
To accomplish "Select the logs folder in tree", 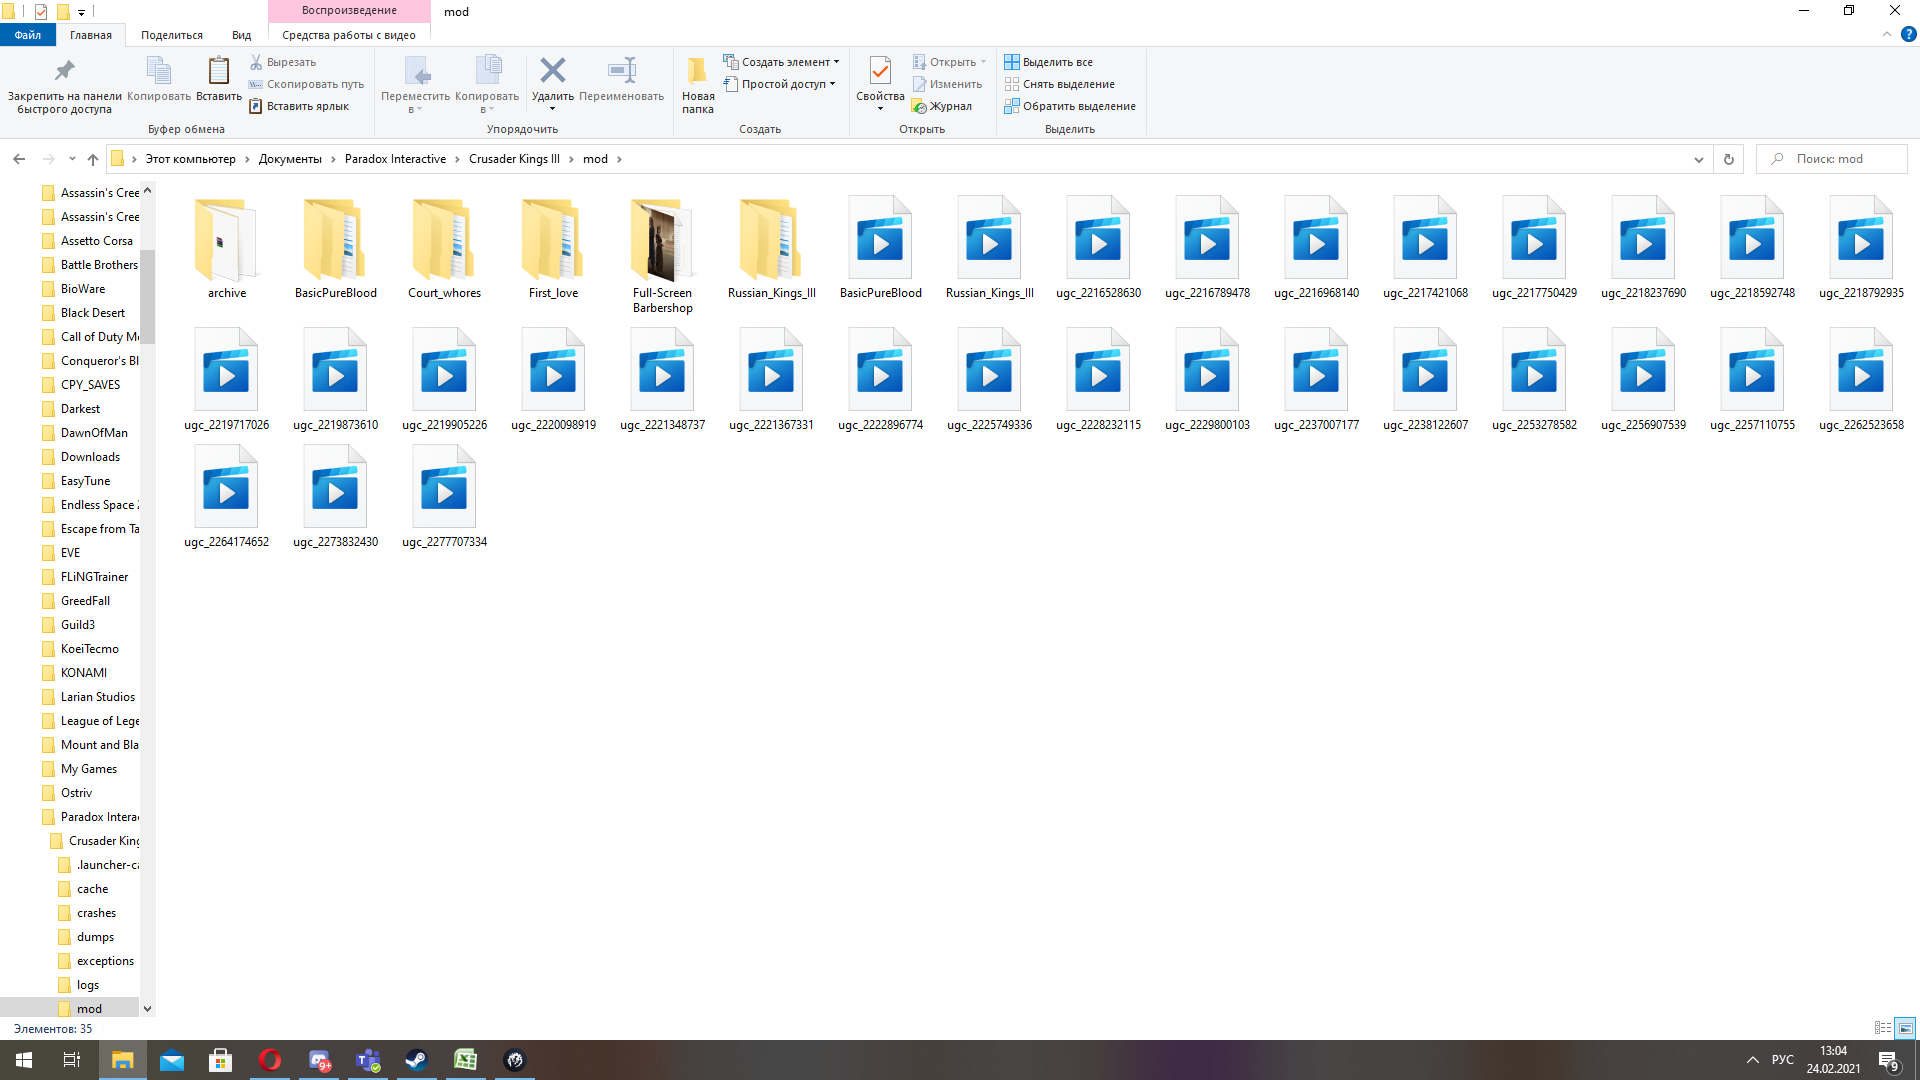I will (x=88, y=985).
